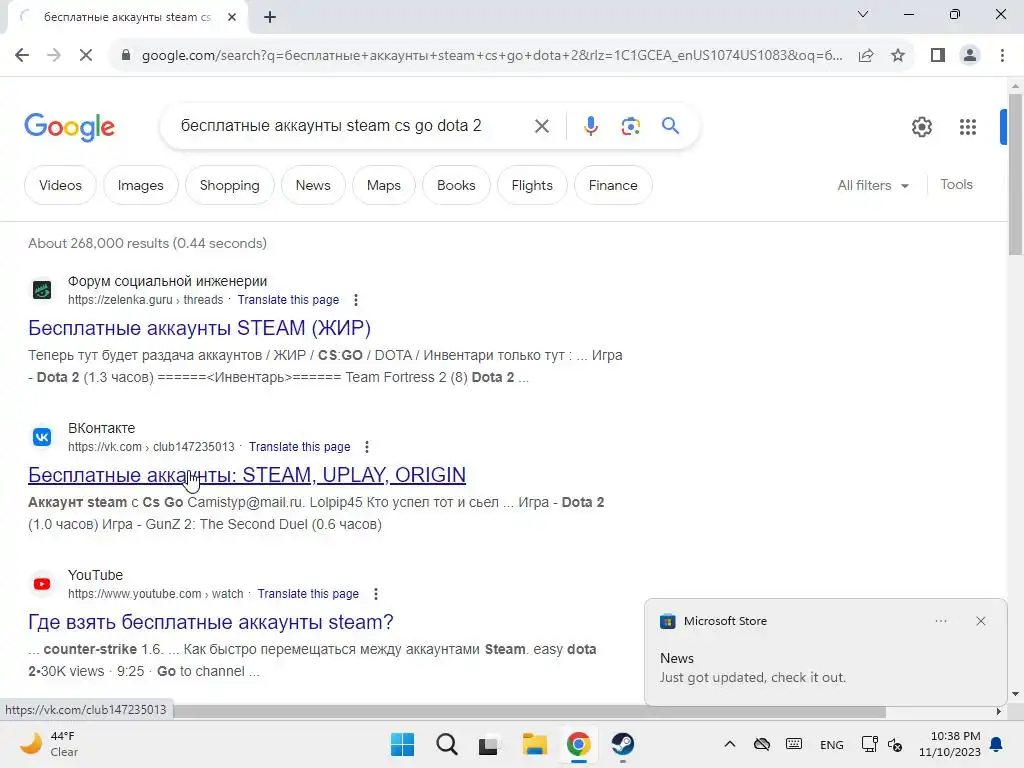Screen dimensions: 1024x768
Task: Stop loading the page
Action: (86, 56)
